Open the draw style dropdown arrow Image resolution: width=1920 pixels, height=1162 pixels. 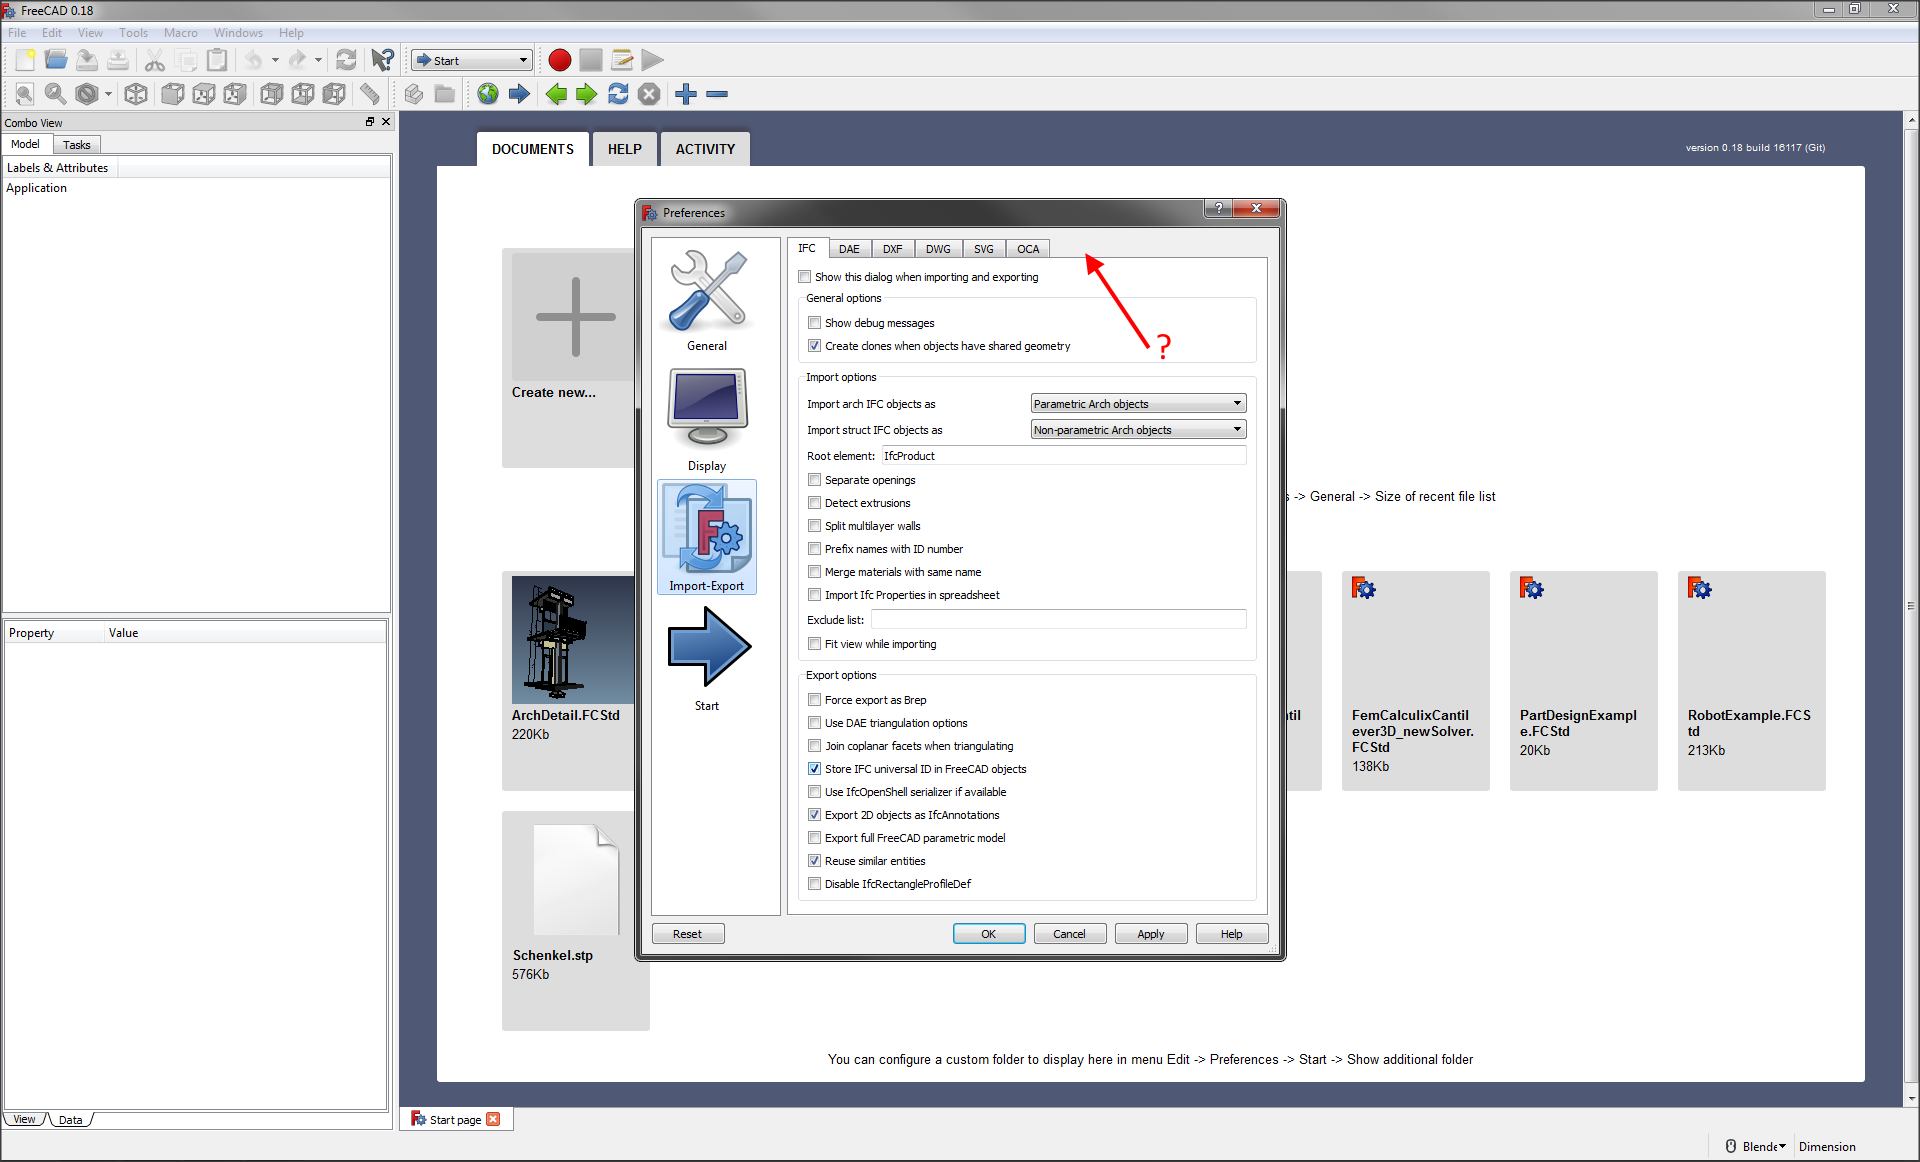pos(108,94)
